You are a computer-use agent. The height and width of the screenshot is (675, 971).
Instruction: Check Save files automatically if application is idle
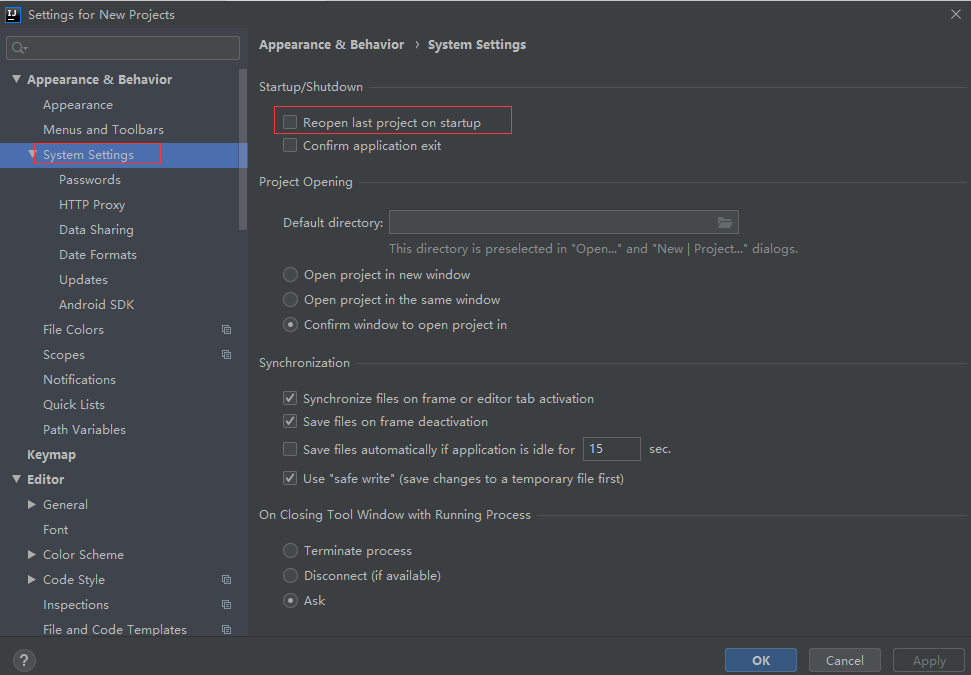pyautogui.click(x=289, y=448)
